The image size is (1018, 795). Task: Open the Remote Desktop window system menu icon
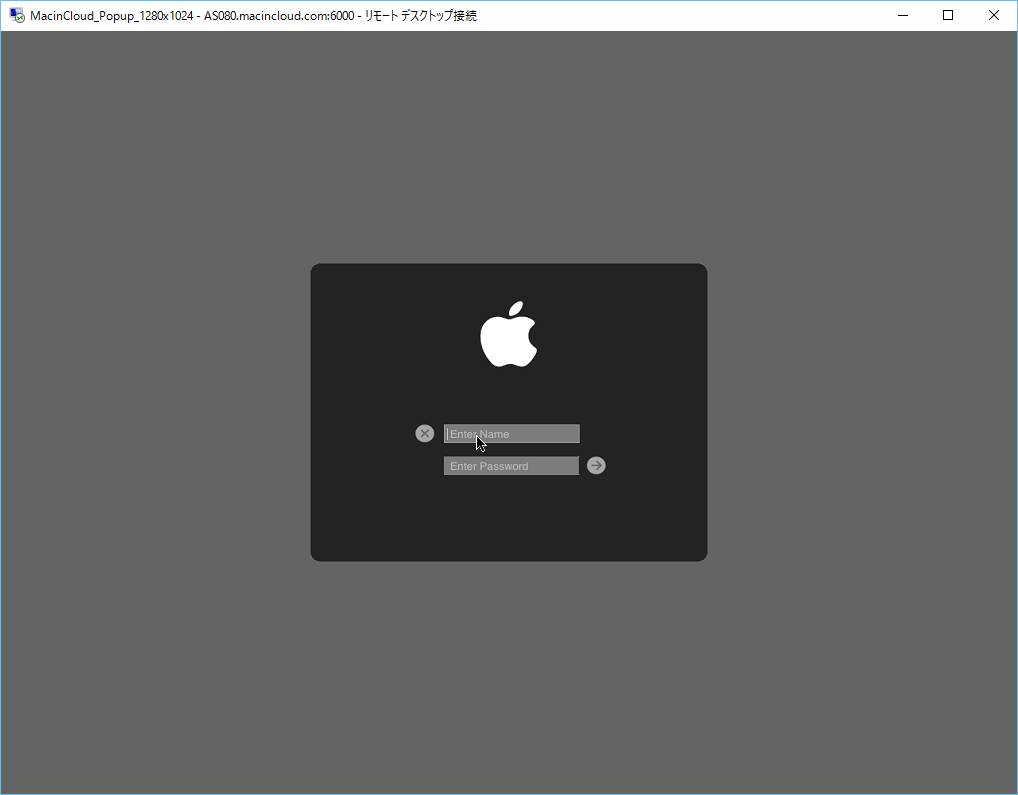[17, 16]
